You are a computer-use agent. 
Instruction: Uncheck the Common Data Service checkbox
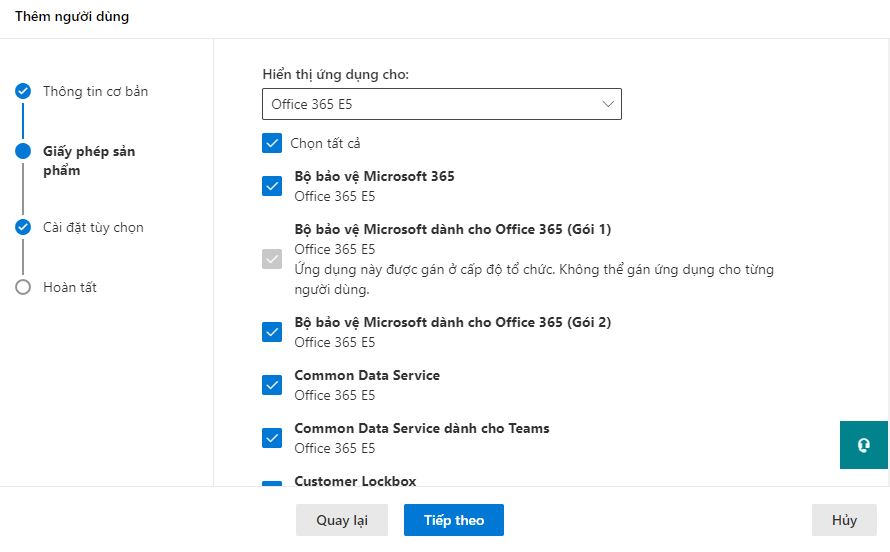tap(272, 385)
